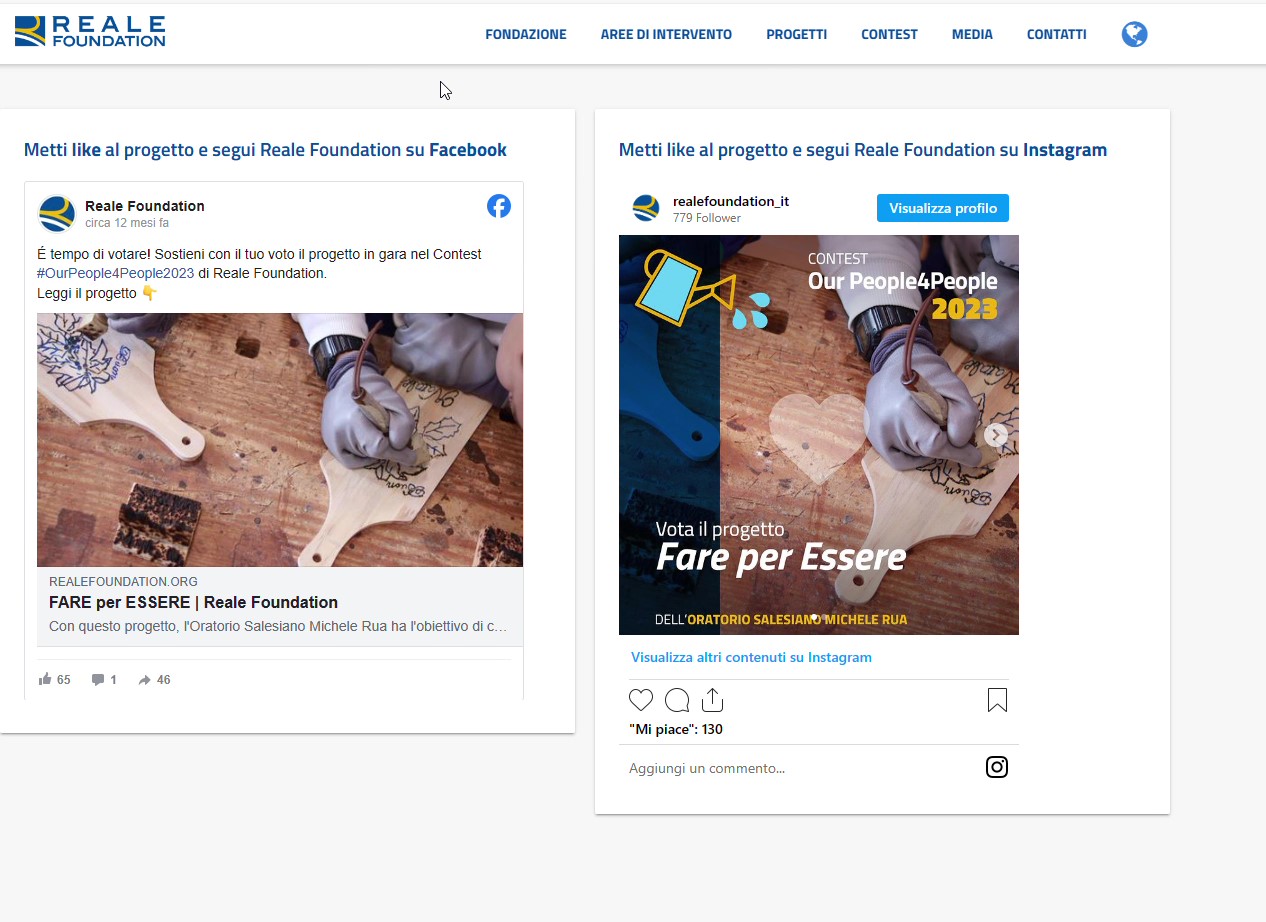
Task: Open the Media menu
Action: 972,34
